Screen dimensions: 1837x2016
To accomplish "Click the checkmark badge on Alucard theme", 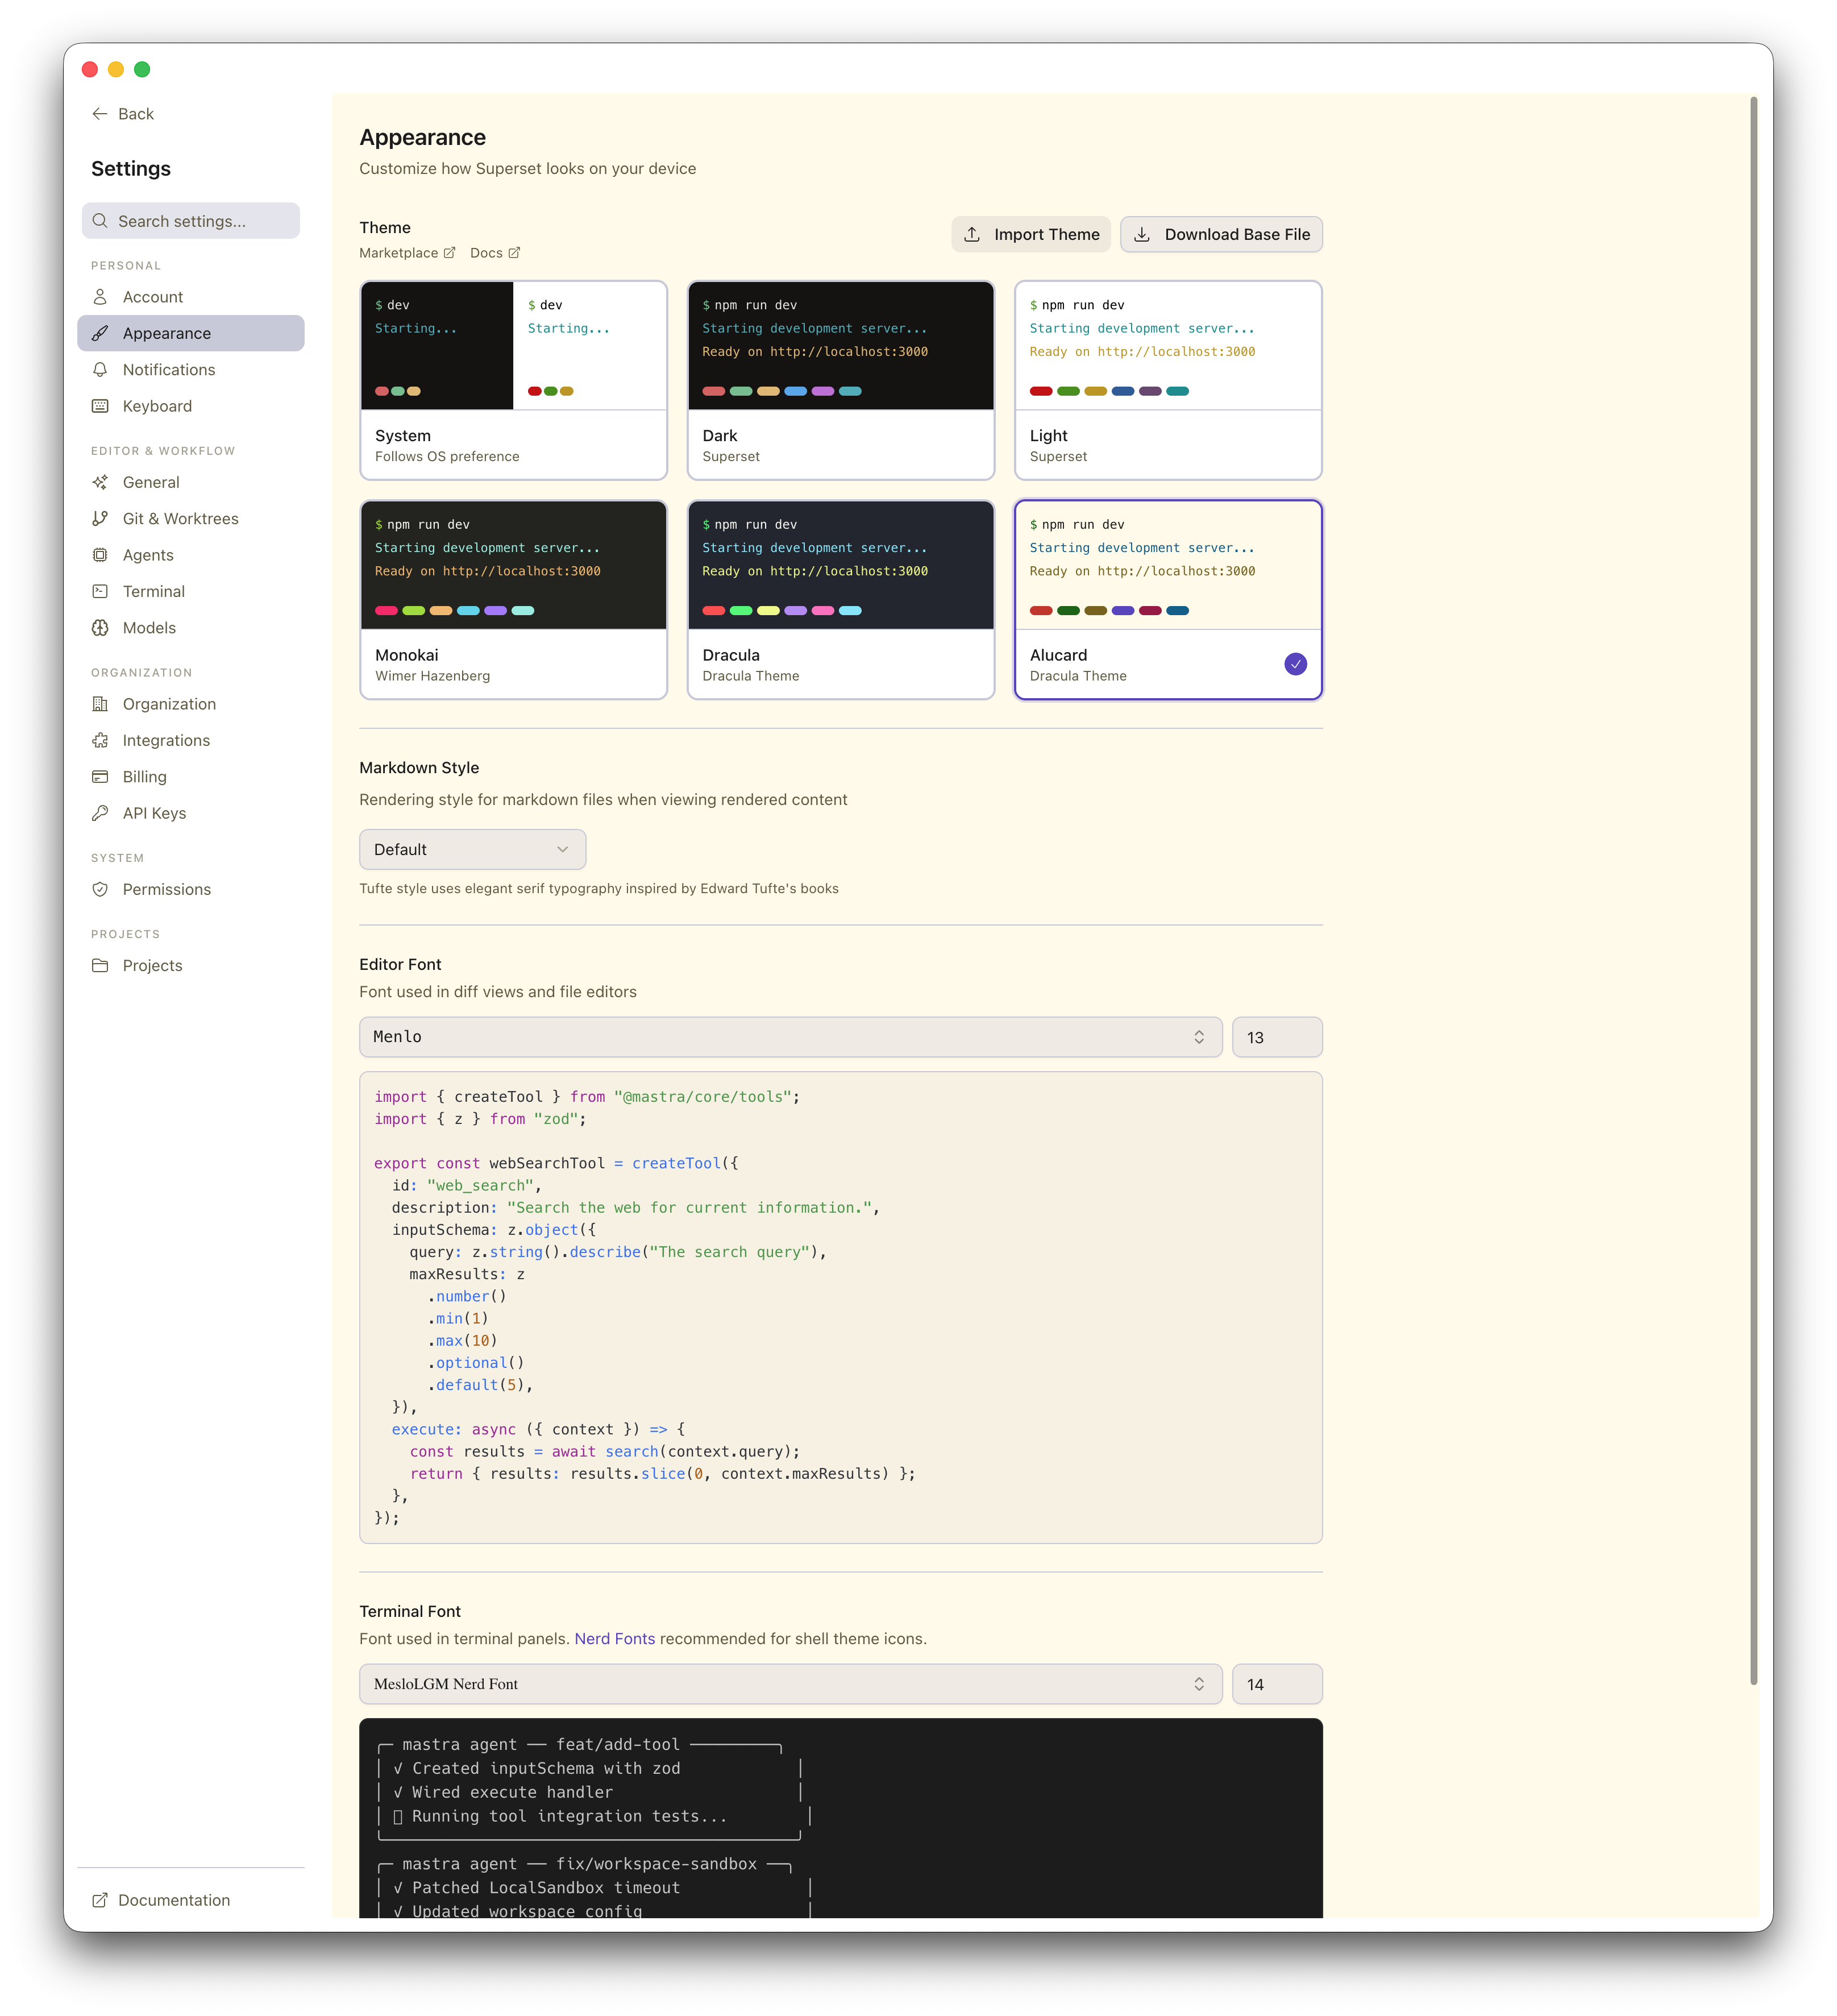I will (x=1295, y=664).
